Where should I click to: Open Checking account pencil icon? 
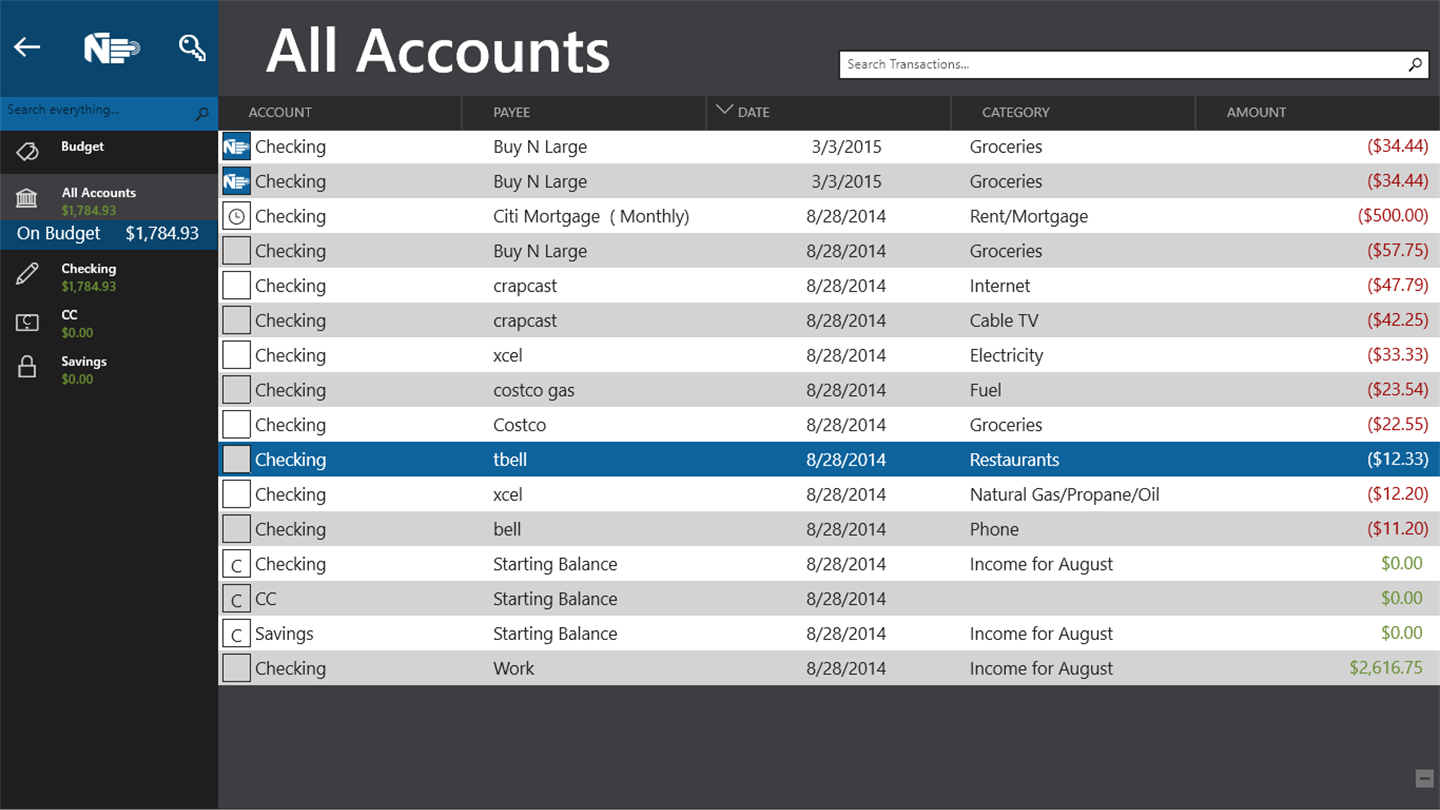tap(27, 274)
